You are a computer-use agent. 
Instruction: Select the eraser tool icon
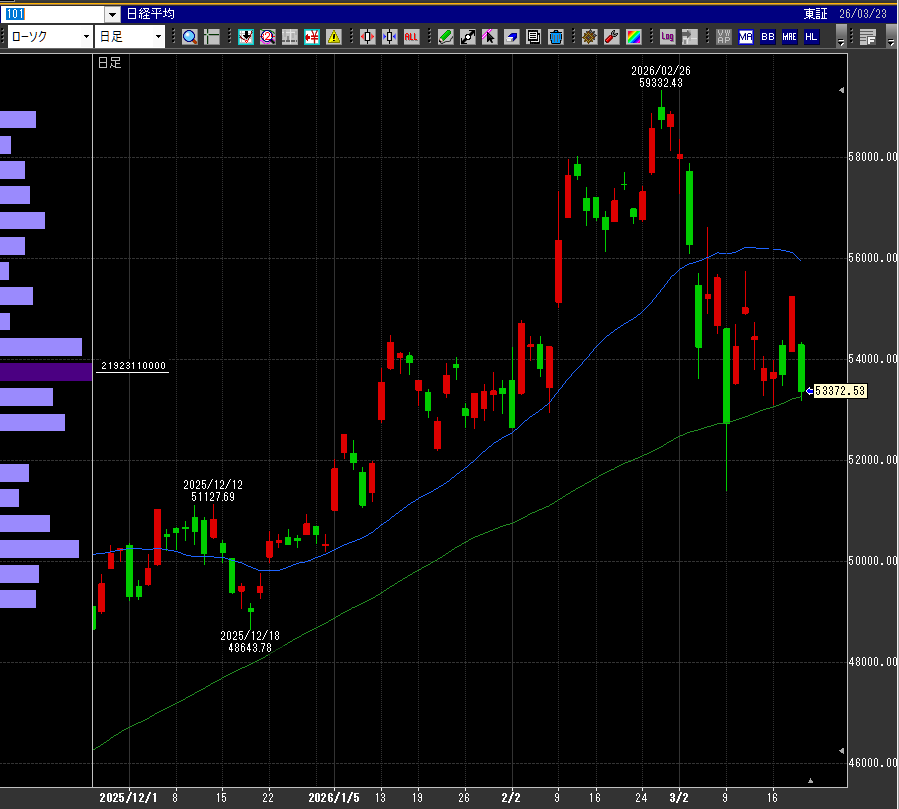[511, 37]
